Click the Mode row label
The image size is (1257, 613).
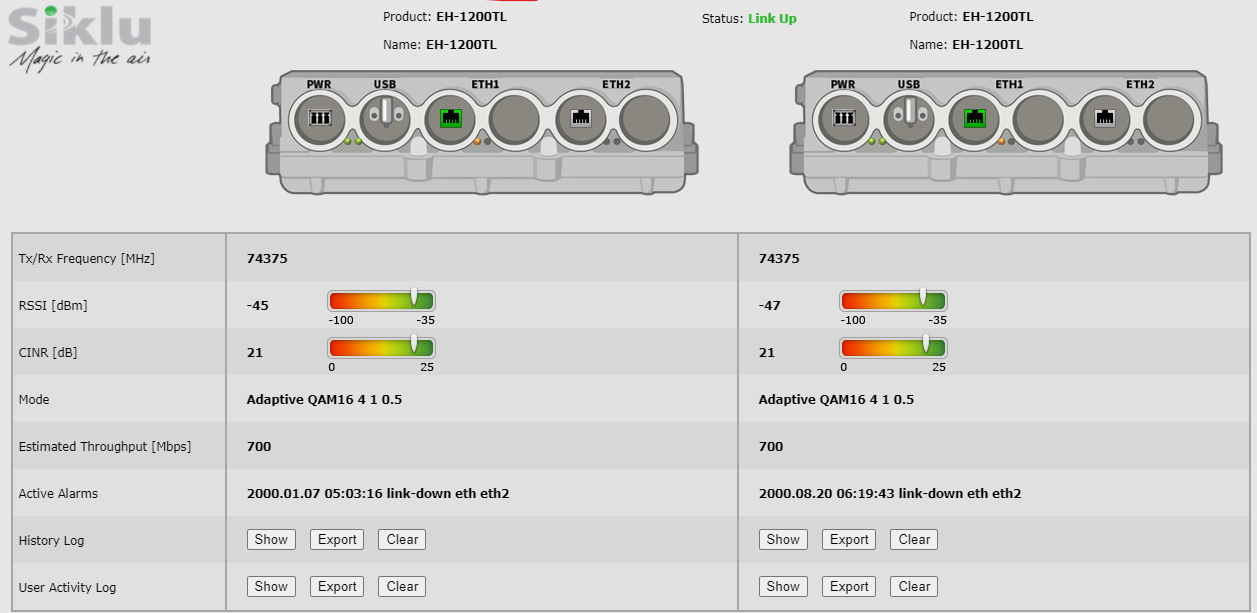[34, 400]
